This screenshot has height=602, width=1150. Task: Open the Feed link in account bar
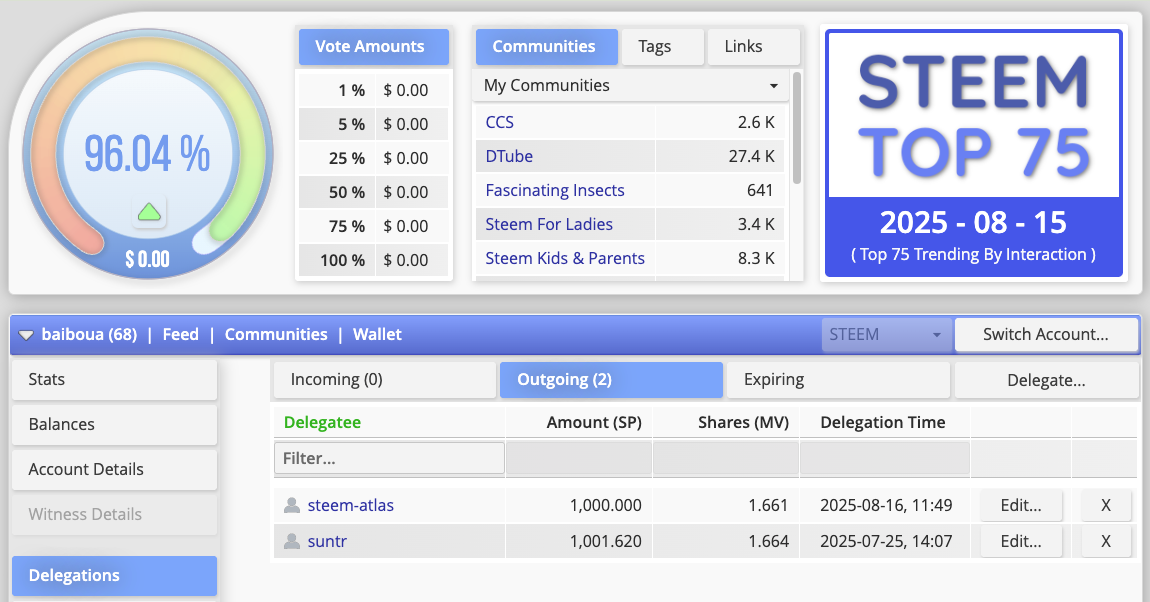[180, 335]
